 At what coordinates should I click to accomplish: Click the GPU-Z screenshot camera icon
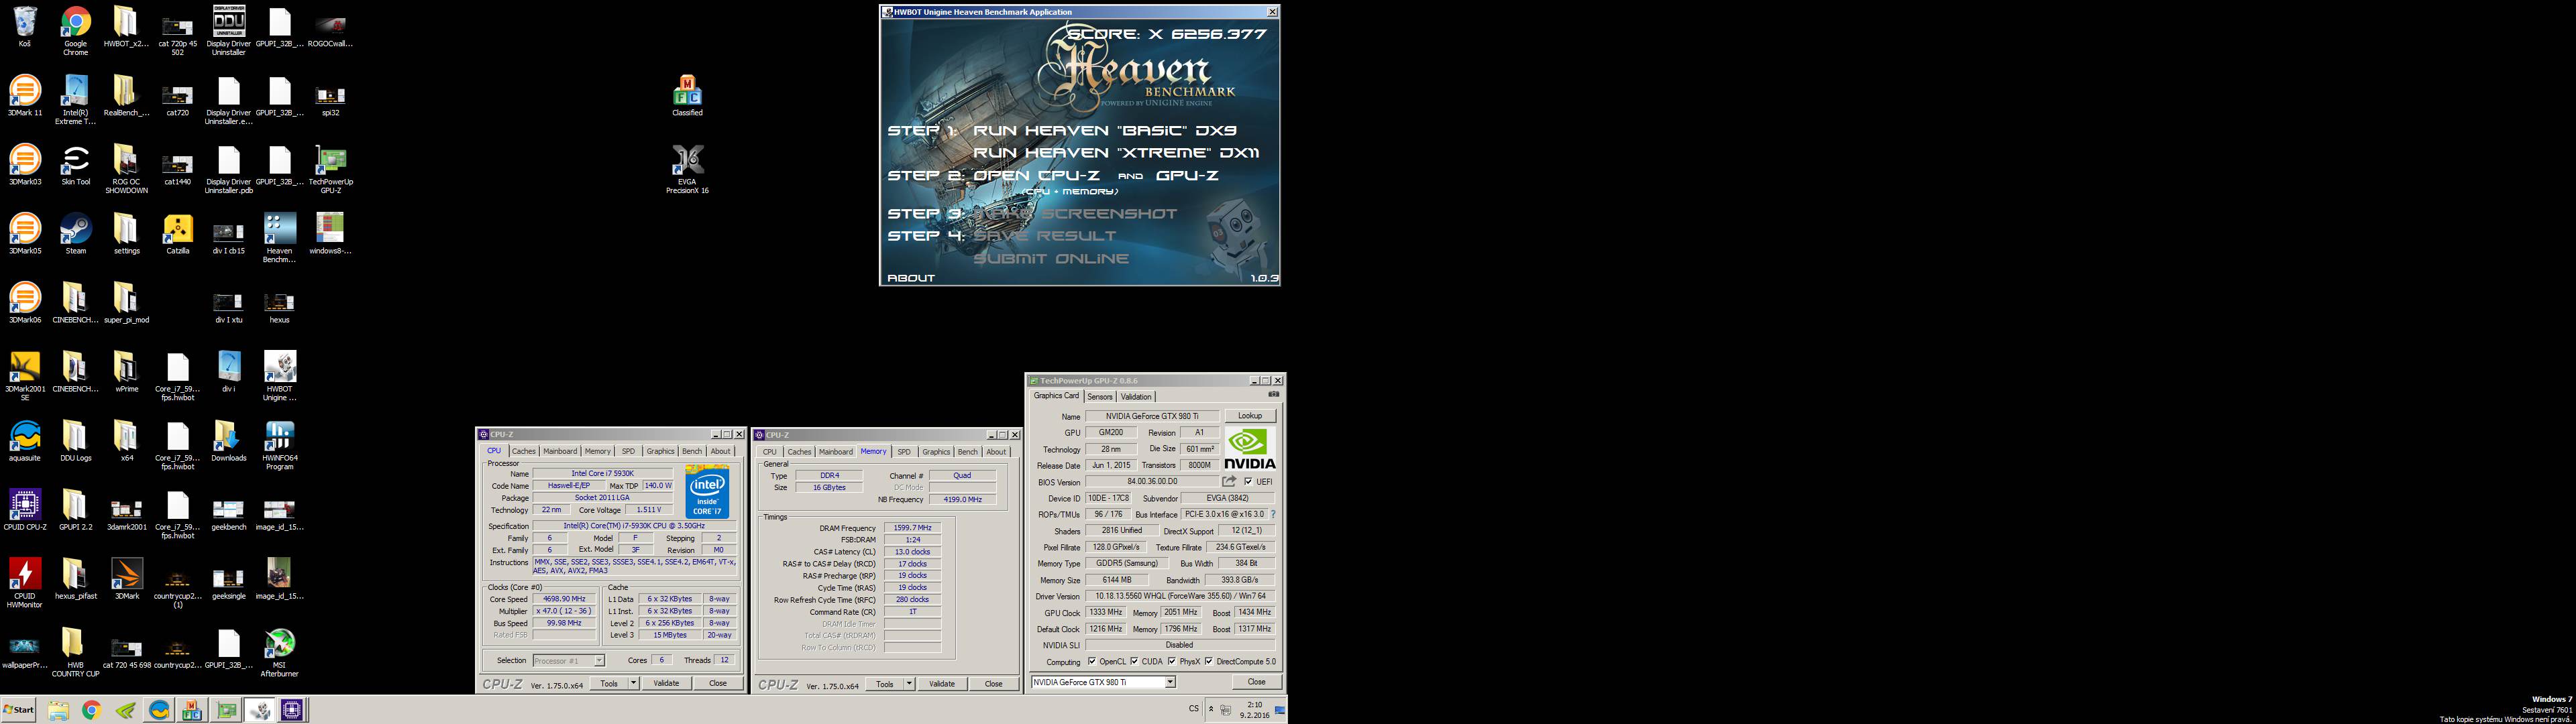[1273, 395]
